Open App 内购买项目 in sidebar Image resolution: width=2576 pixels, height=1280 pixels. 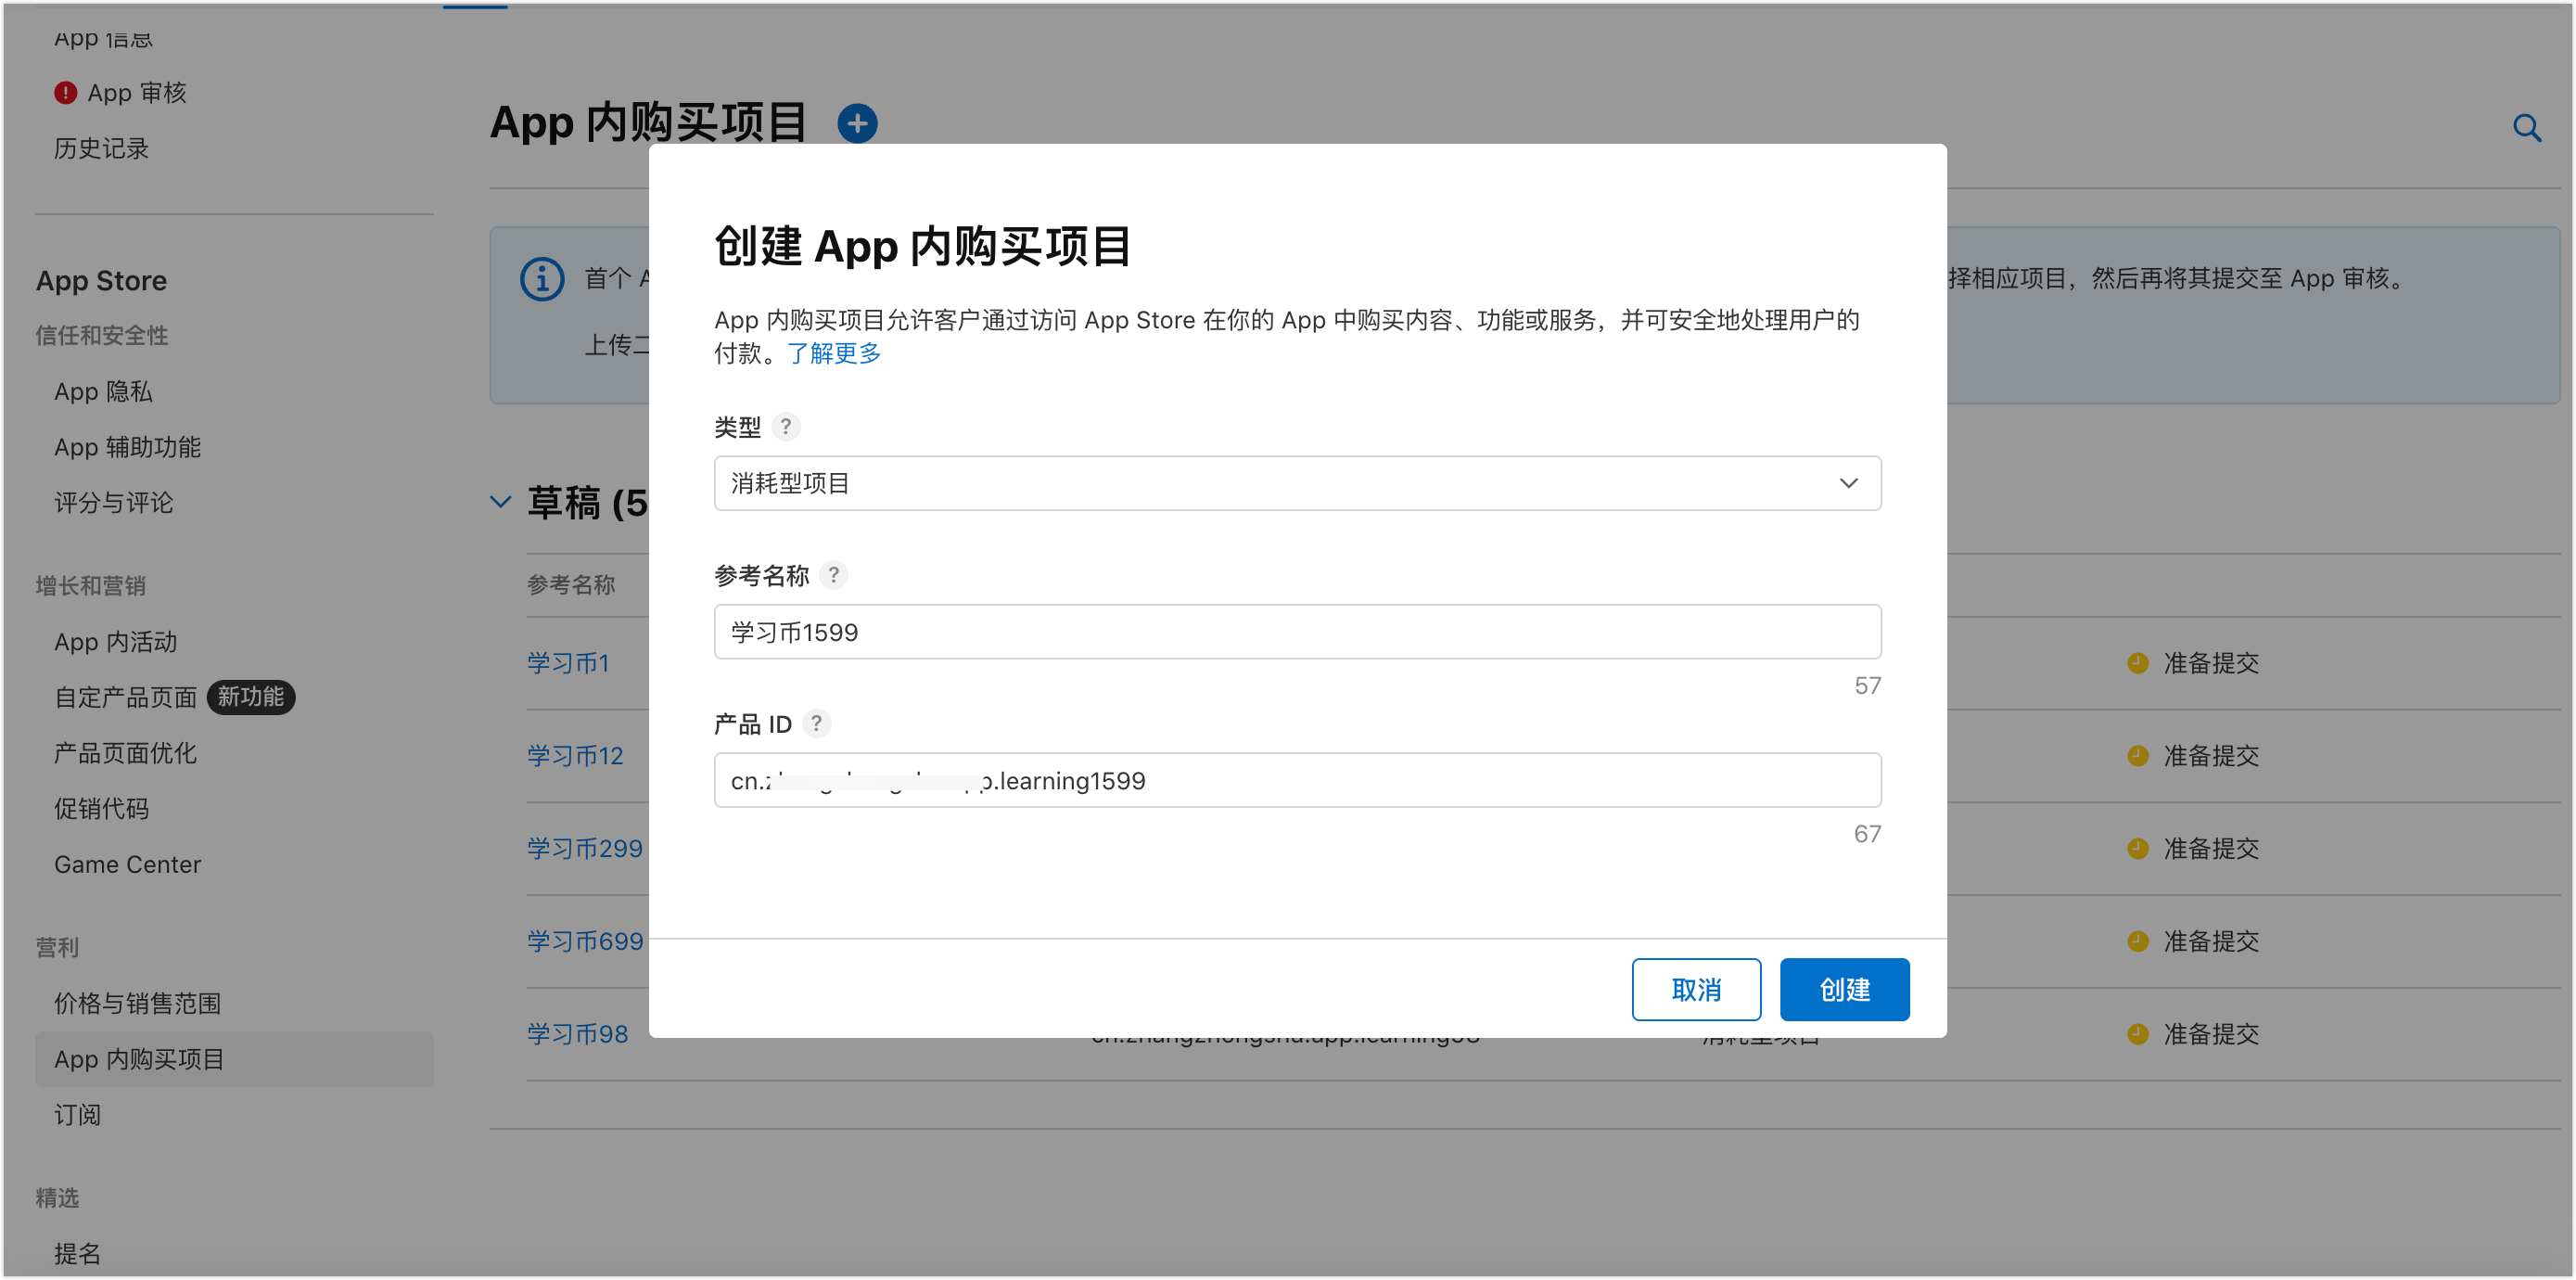coord(139,1059)
